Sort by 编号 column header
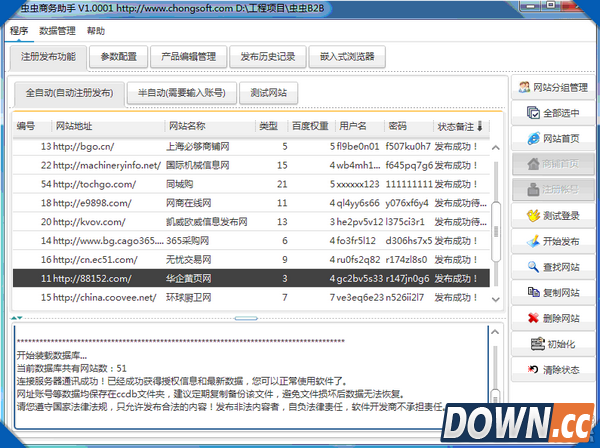 click(32, 126)
